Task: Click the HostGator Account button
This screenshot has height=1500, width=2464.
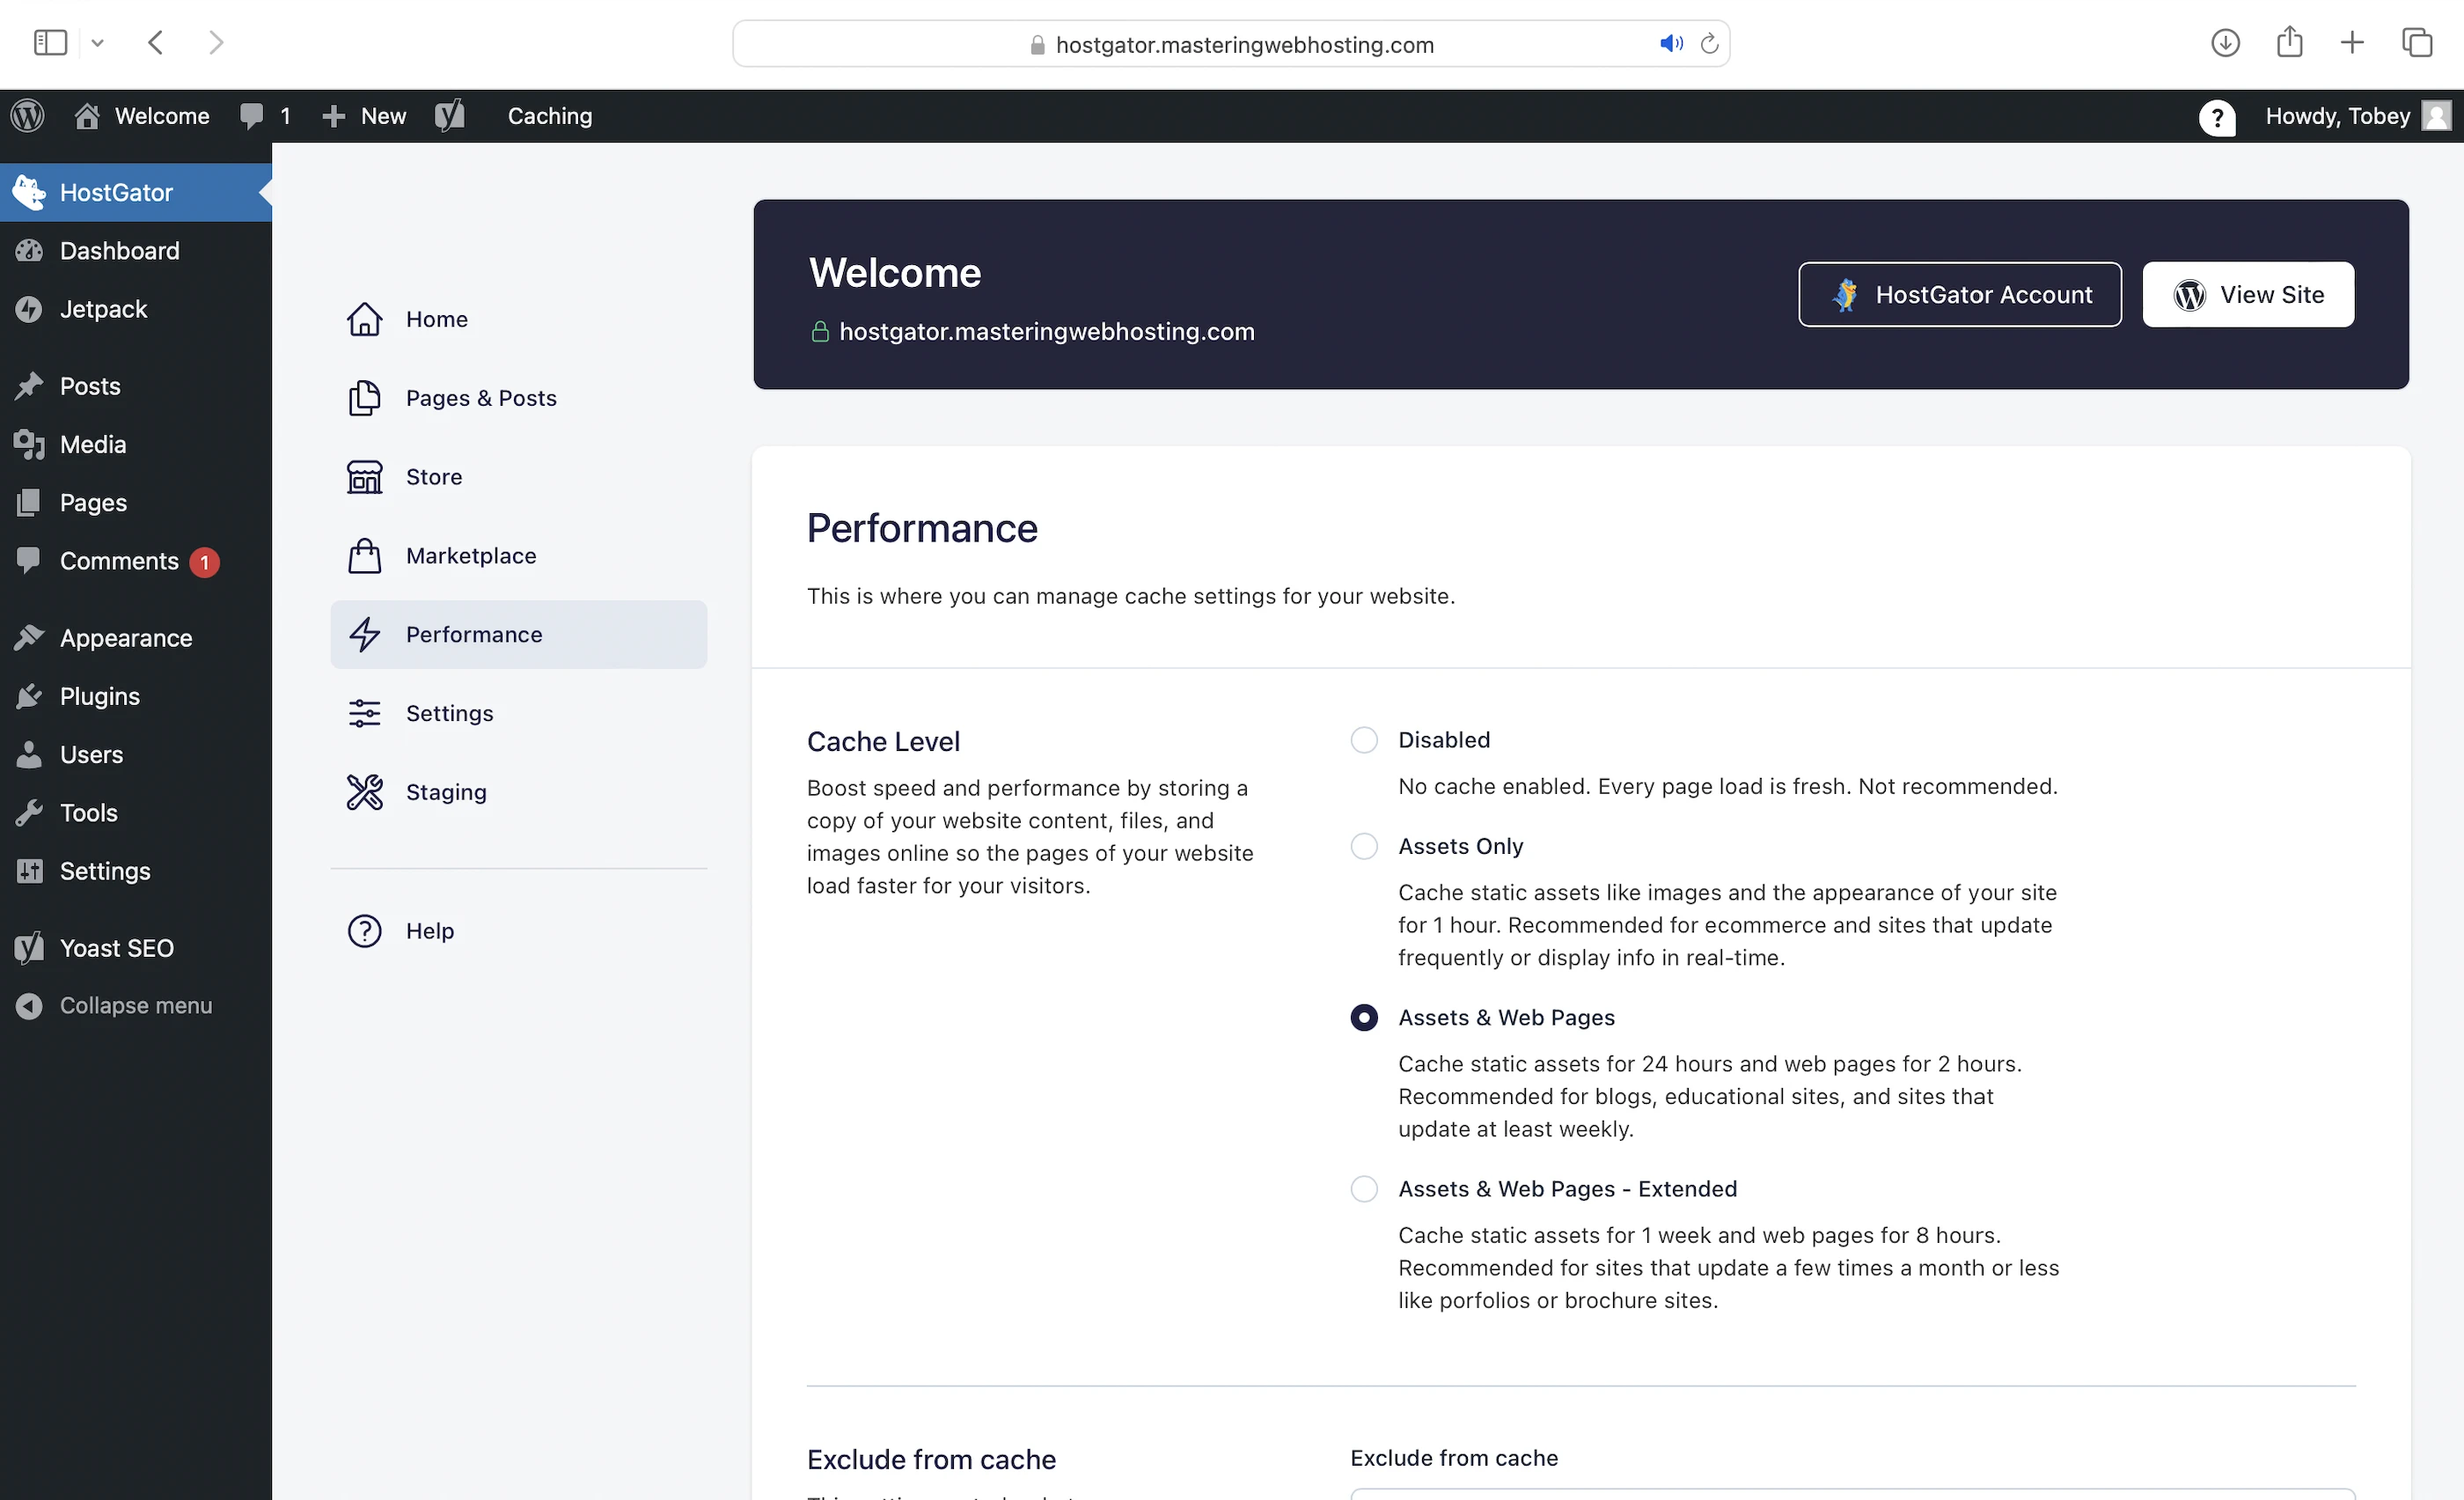Action: click(1959, 295)
